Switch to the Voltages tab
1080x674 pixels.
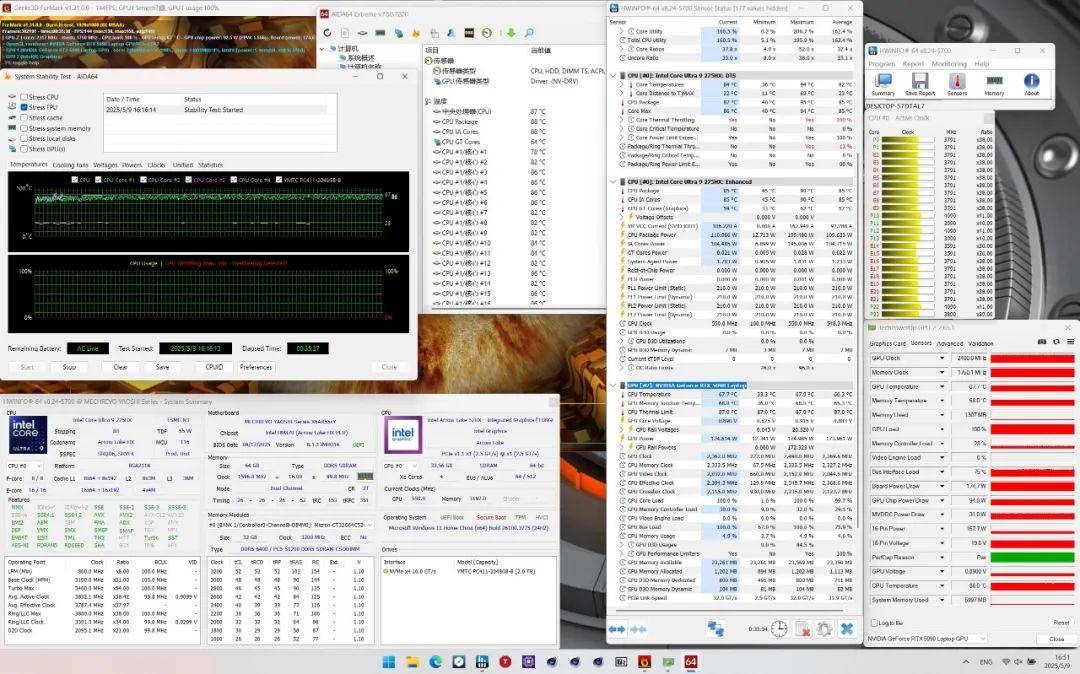(x=105, y=165)
